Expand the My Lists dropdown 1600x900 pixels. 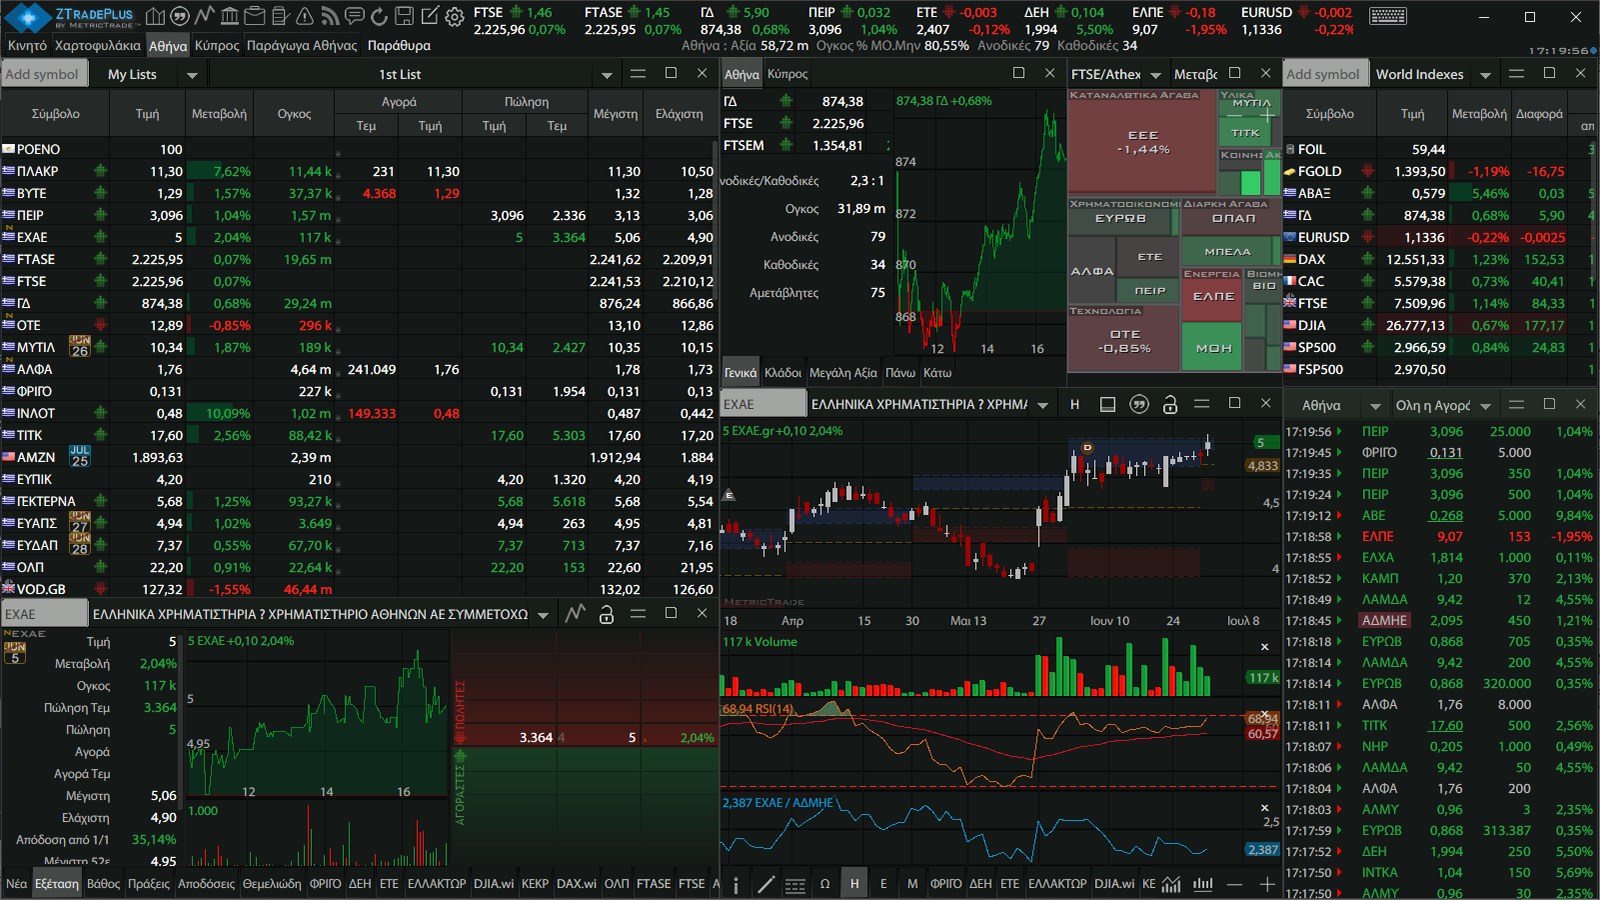pos(192,75)
